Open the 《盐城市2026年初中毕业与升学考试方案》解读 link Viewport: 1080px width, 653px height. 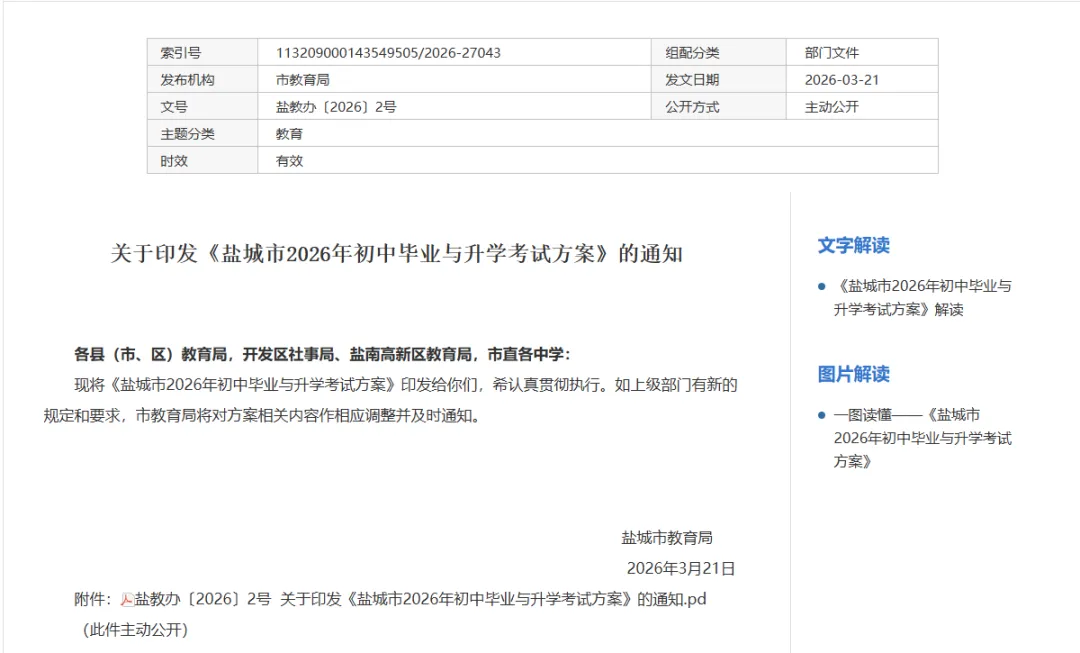click(x=923, y=296)
